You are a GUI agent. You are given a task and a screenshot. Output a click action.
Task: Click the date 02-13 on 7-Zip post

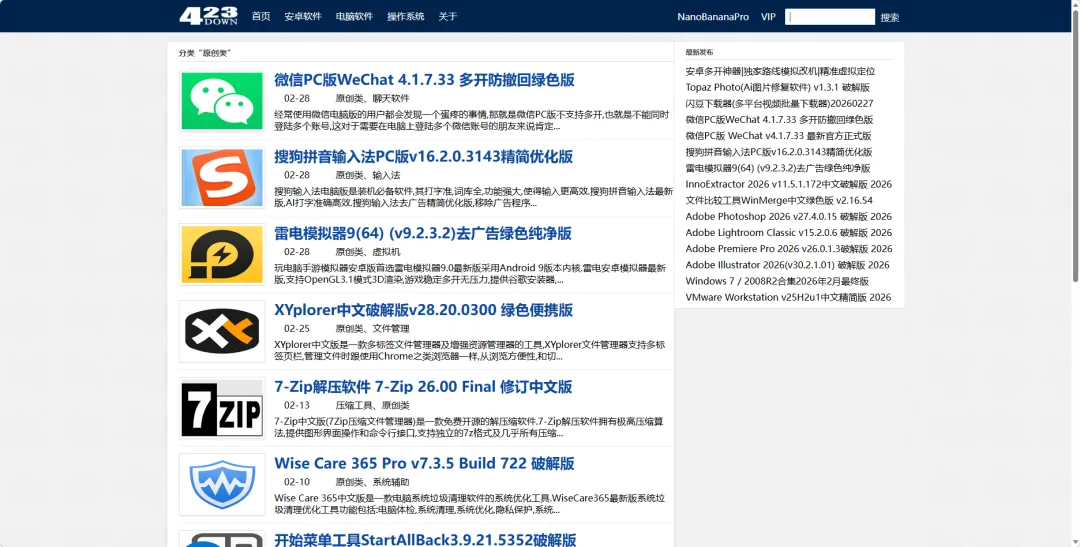[x=297, y=405]
